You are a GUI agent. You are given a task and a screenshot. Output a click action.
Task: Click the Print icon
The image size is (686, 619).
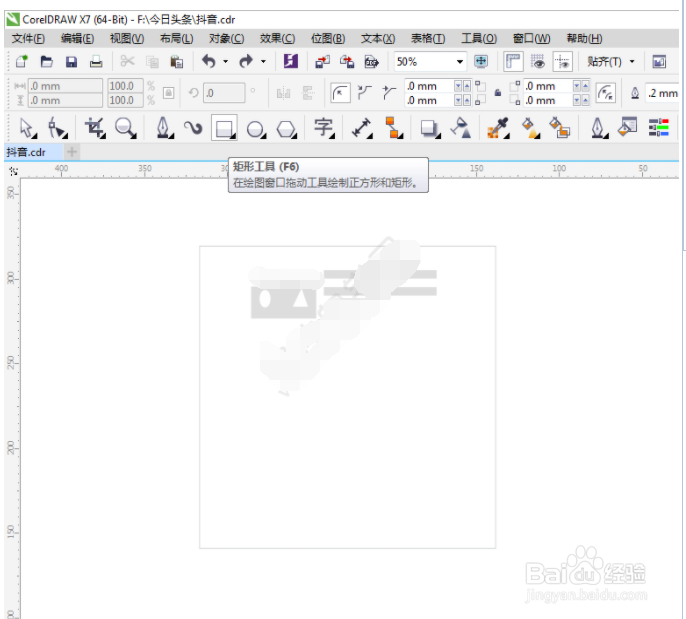[96, 62]
